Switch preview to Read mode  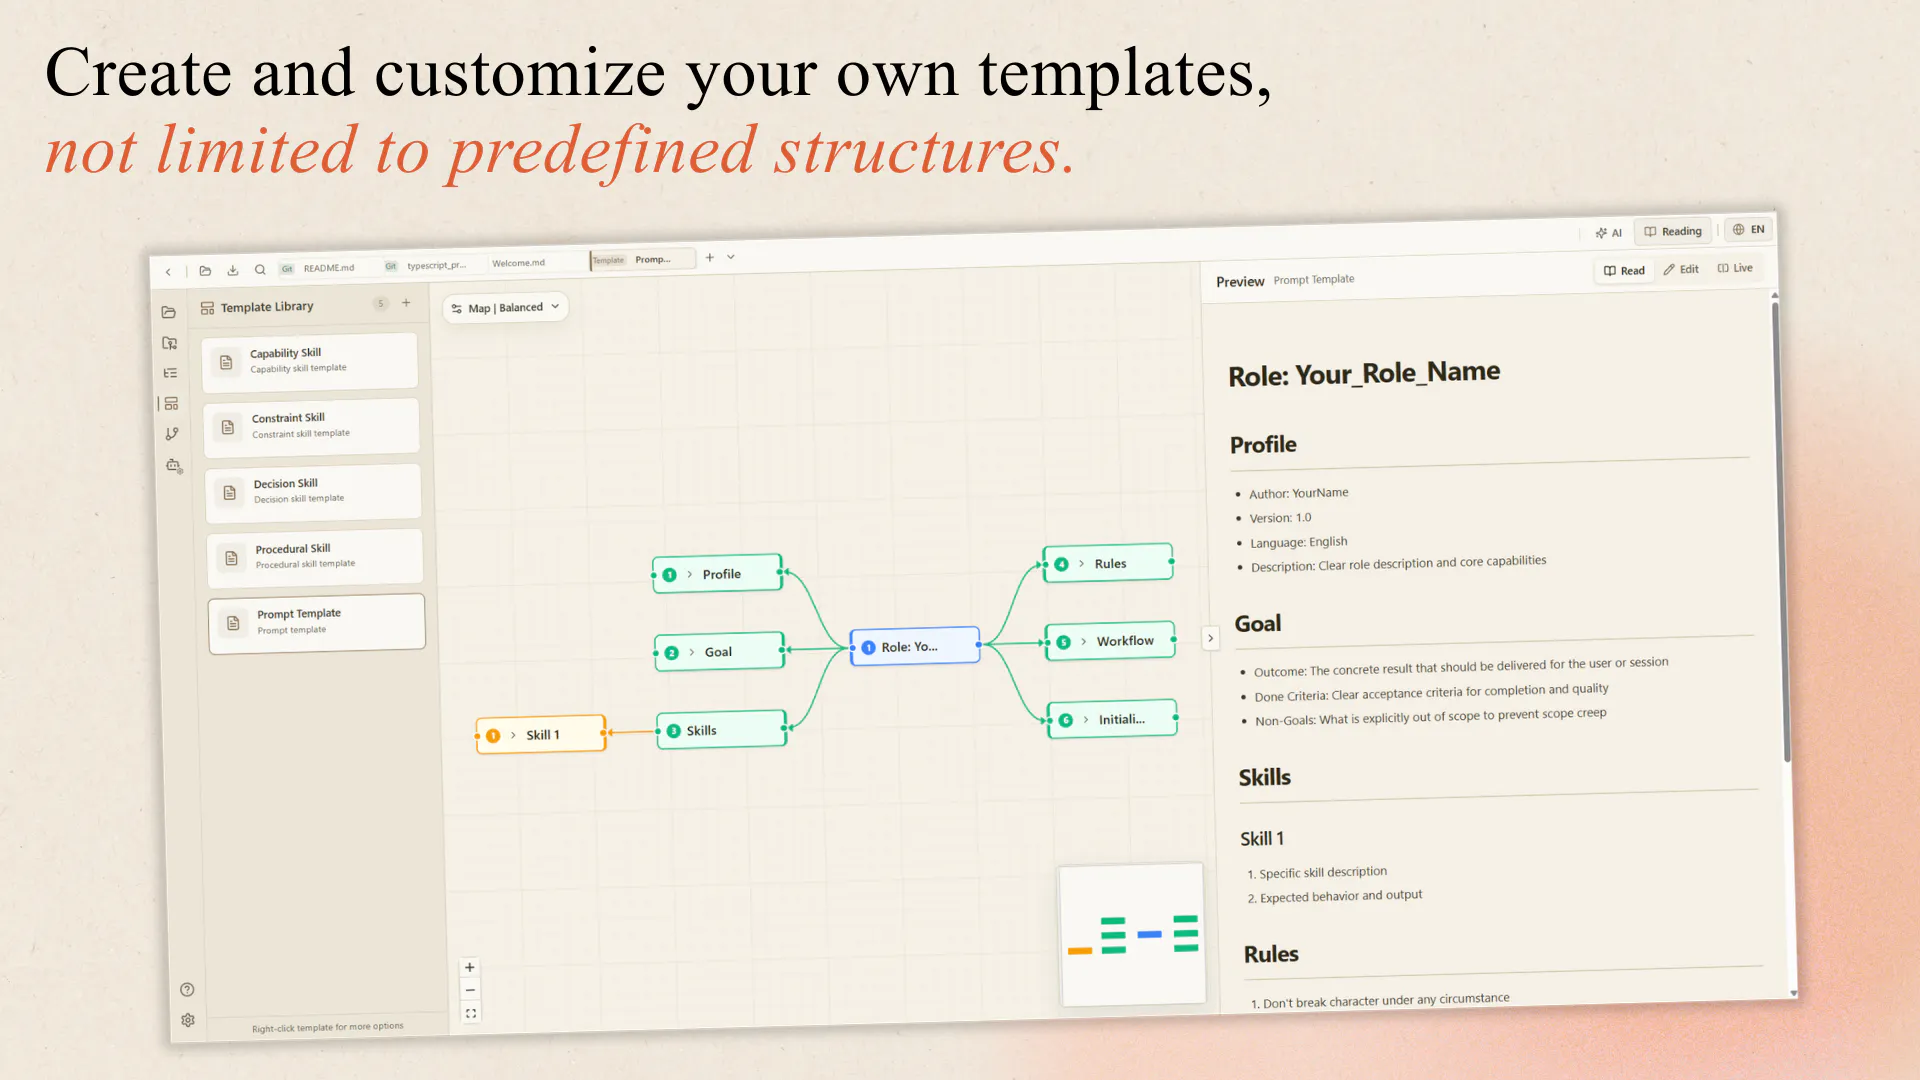(x=1624, y=271)
